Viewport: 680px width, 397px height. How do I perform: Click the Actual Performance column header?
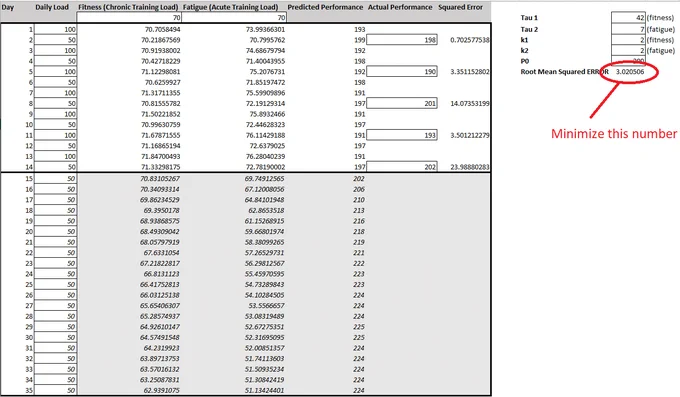(x=400, y=7)
